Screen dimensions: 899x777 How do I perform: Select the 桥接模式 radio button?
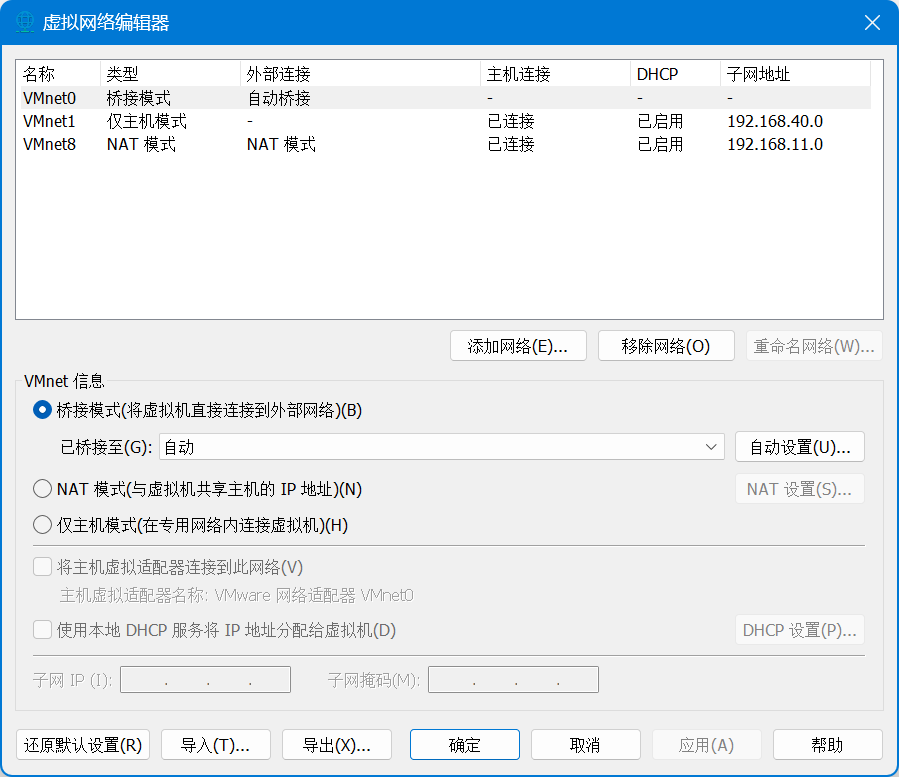pos(42,410)
